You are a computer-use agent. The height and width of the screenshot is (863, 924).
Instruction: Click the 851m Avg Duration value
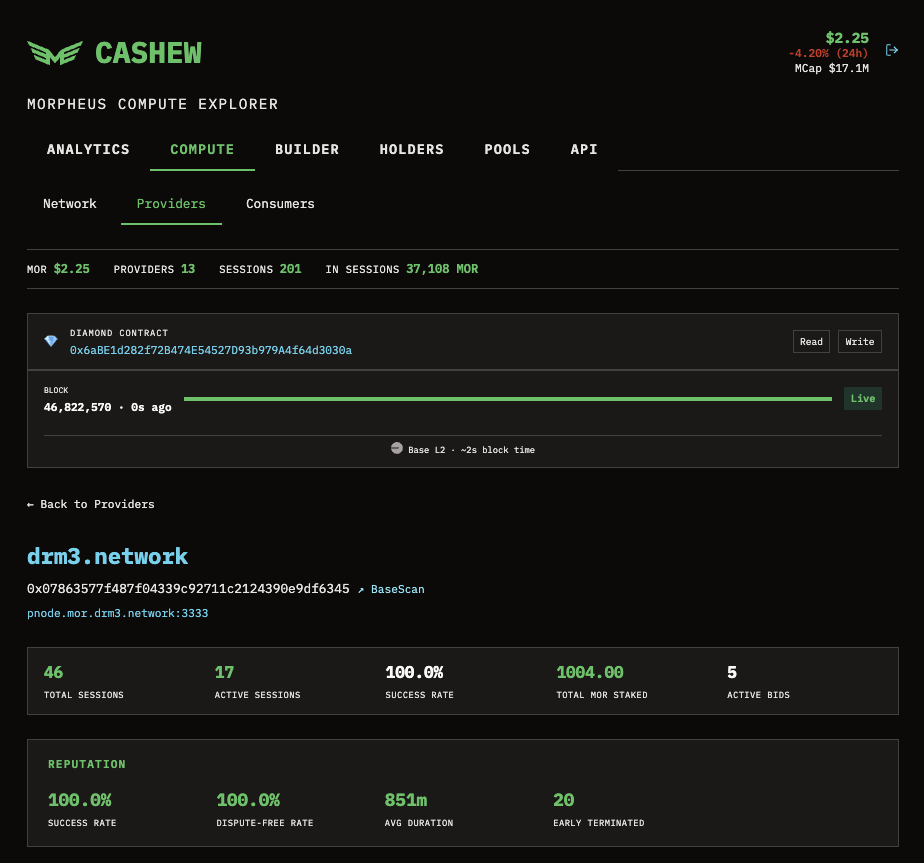coord(406,800)
